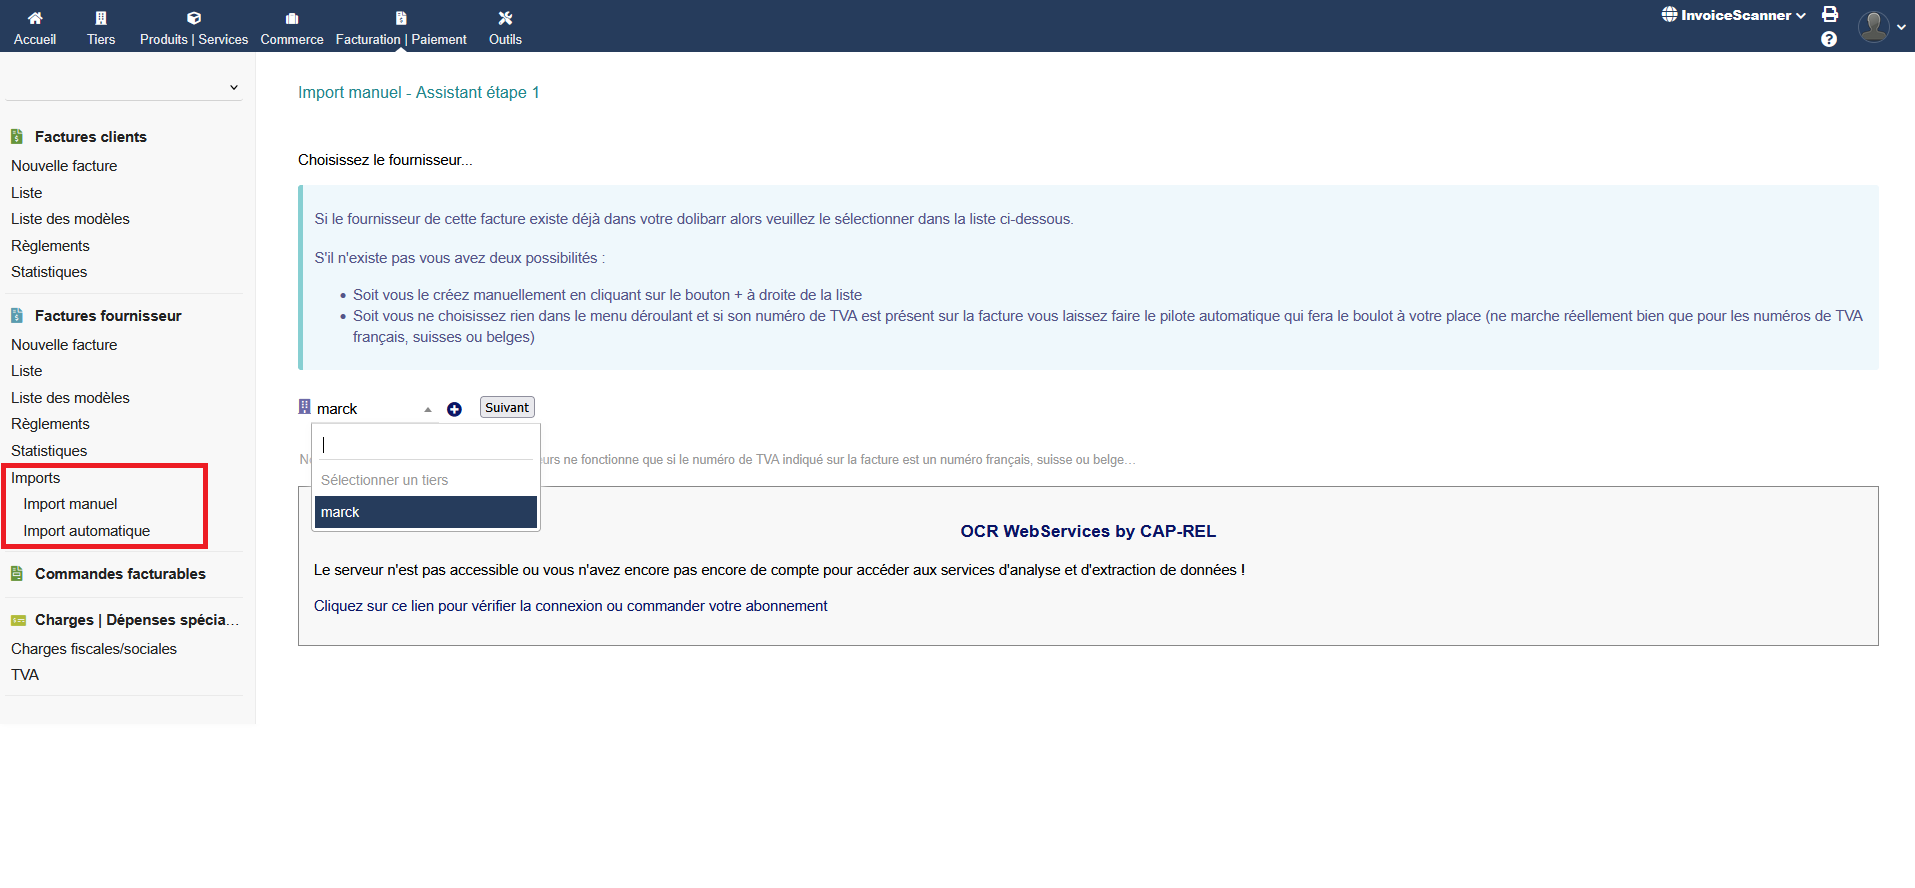Screen dimensions: 1915x888
Task: Expand the InvoiceScanner entity dropdown
Action: (x=1734, y=15)
